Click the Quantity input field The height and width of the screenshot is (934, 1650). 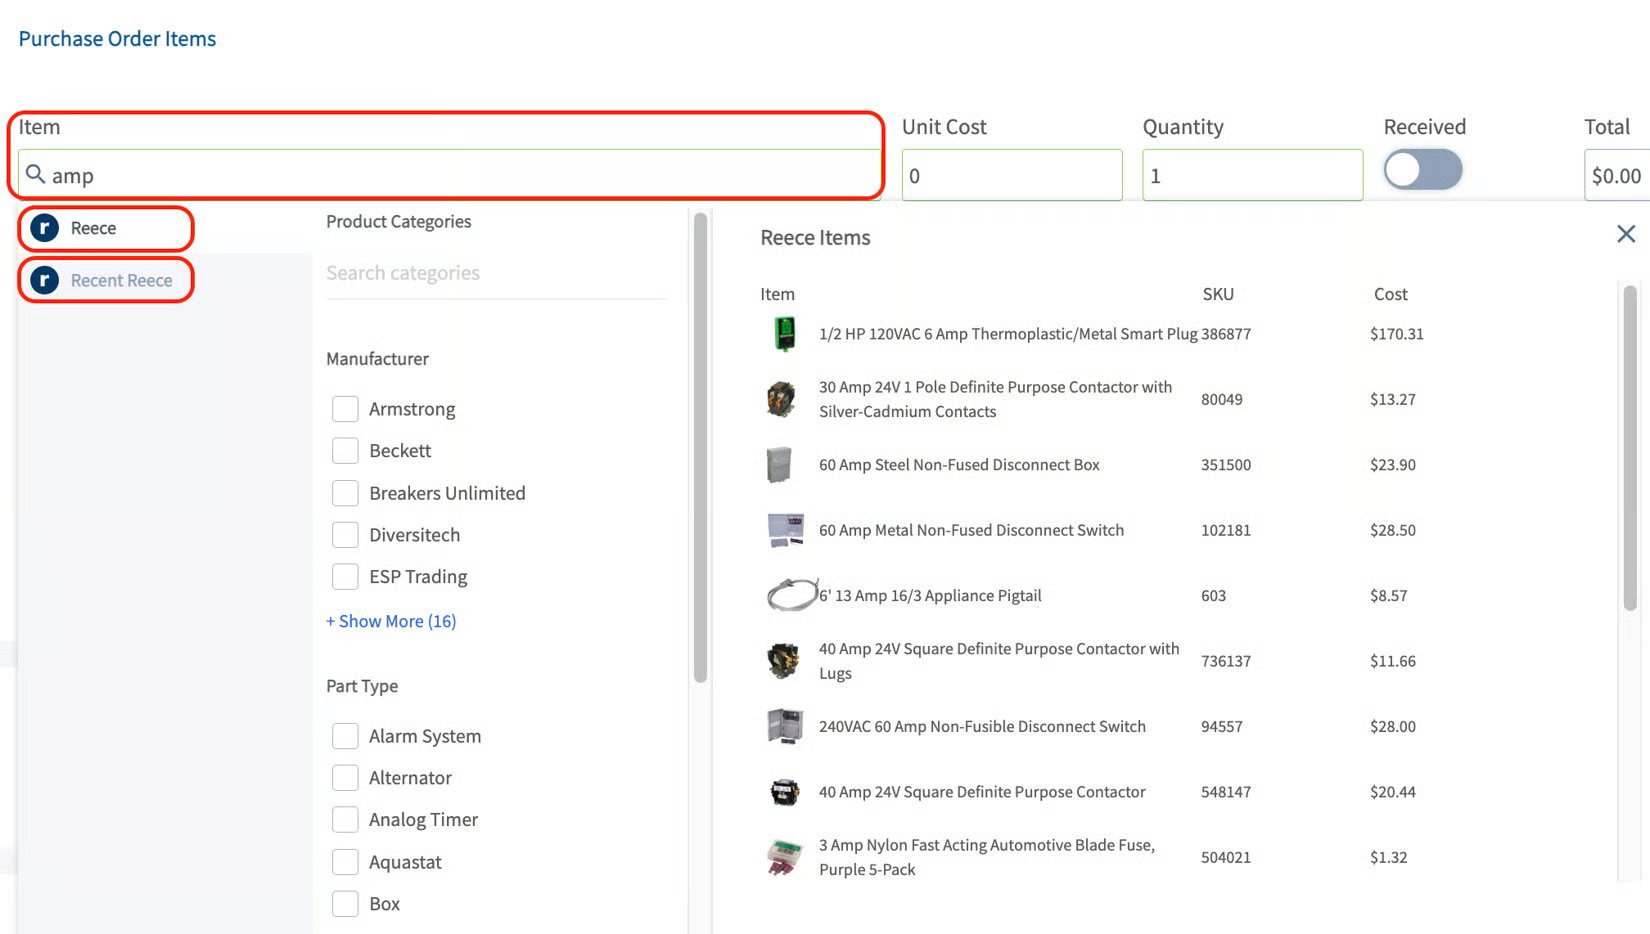[x=1253, y=175]
